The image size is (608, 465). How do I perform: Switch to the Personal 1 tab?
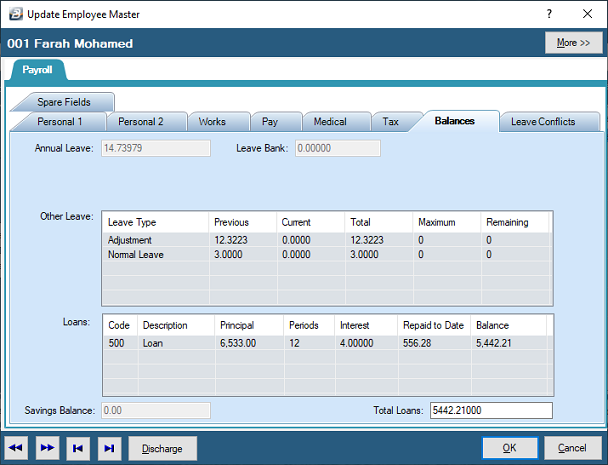60,122
